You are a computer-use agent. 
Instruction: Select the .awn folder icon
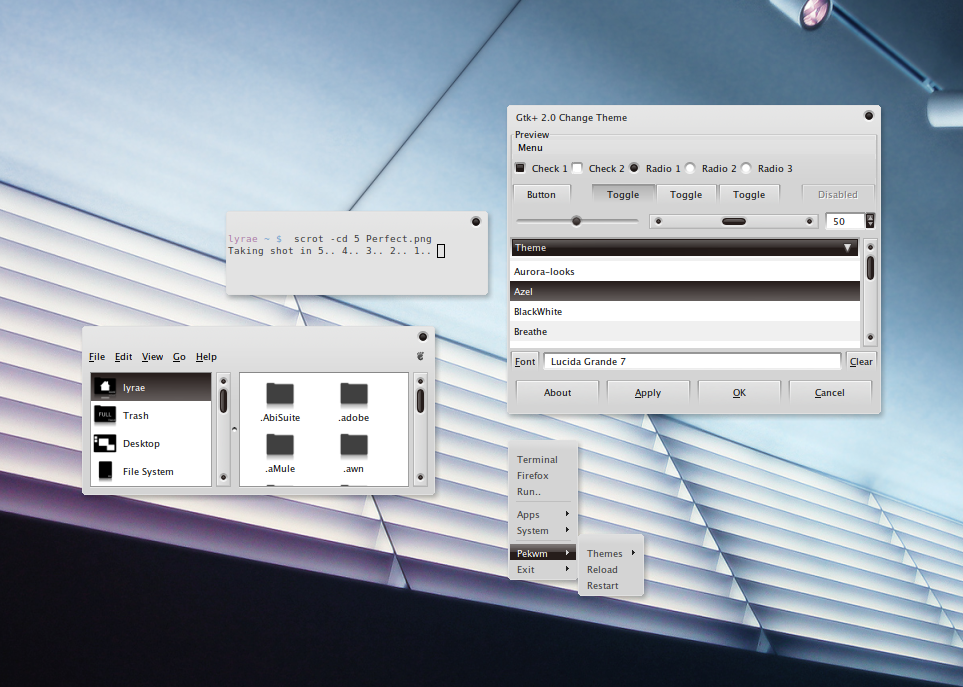(x=354, y=445)
